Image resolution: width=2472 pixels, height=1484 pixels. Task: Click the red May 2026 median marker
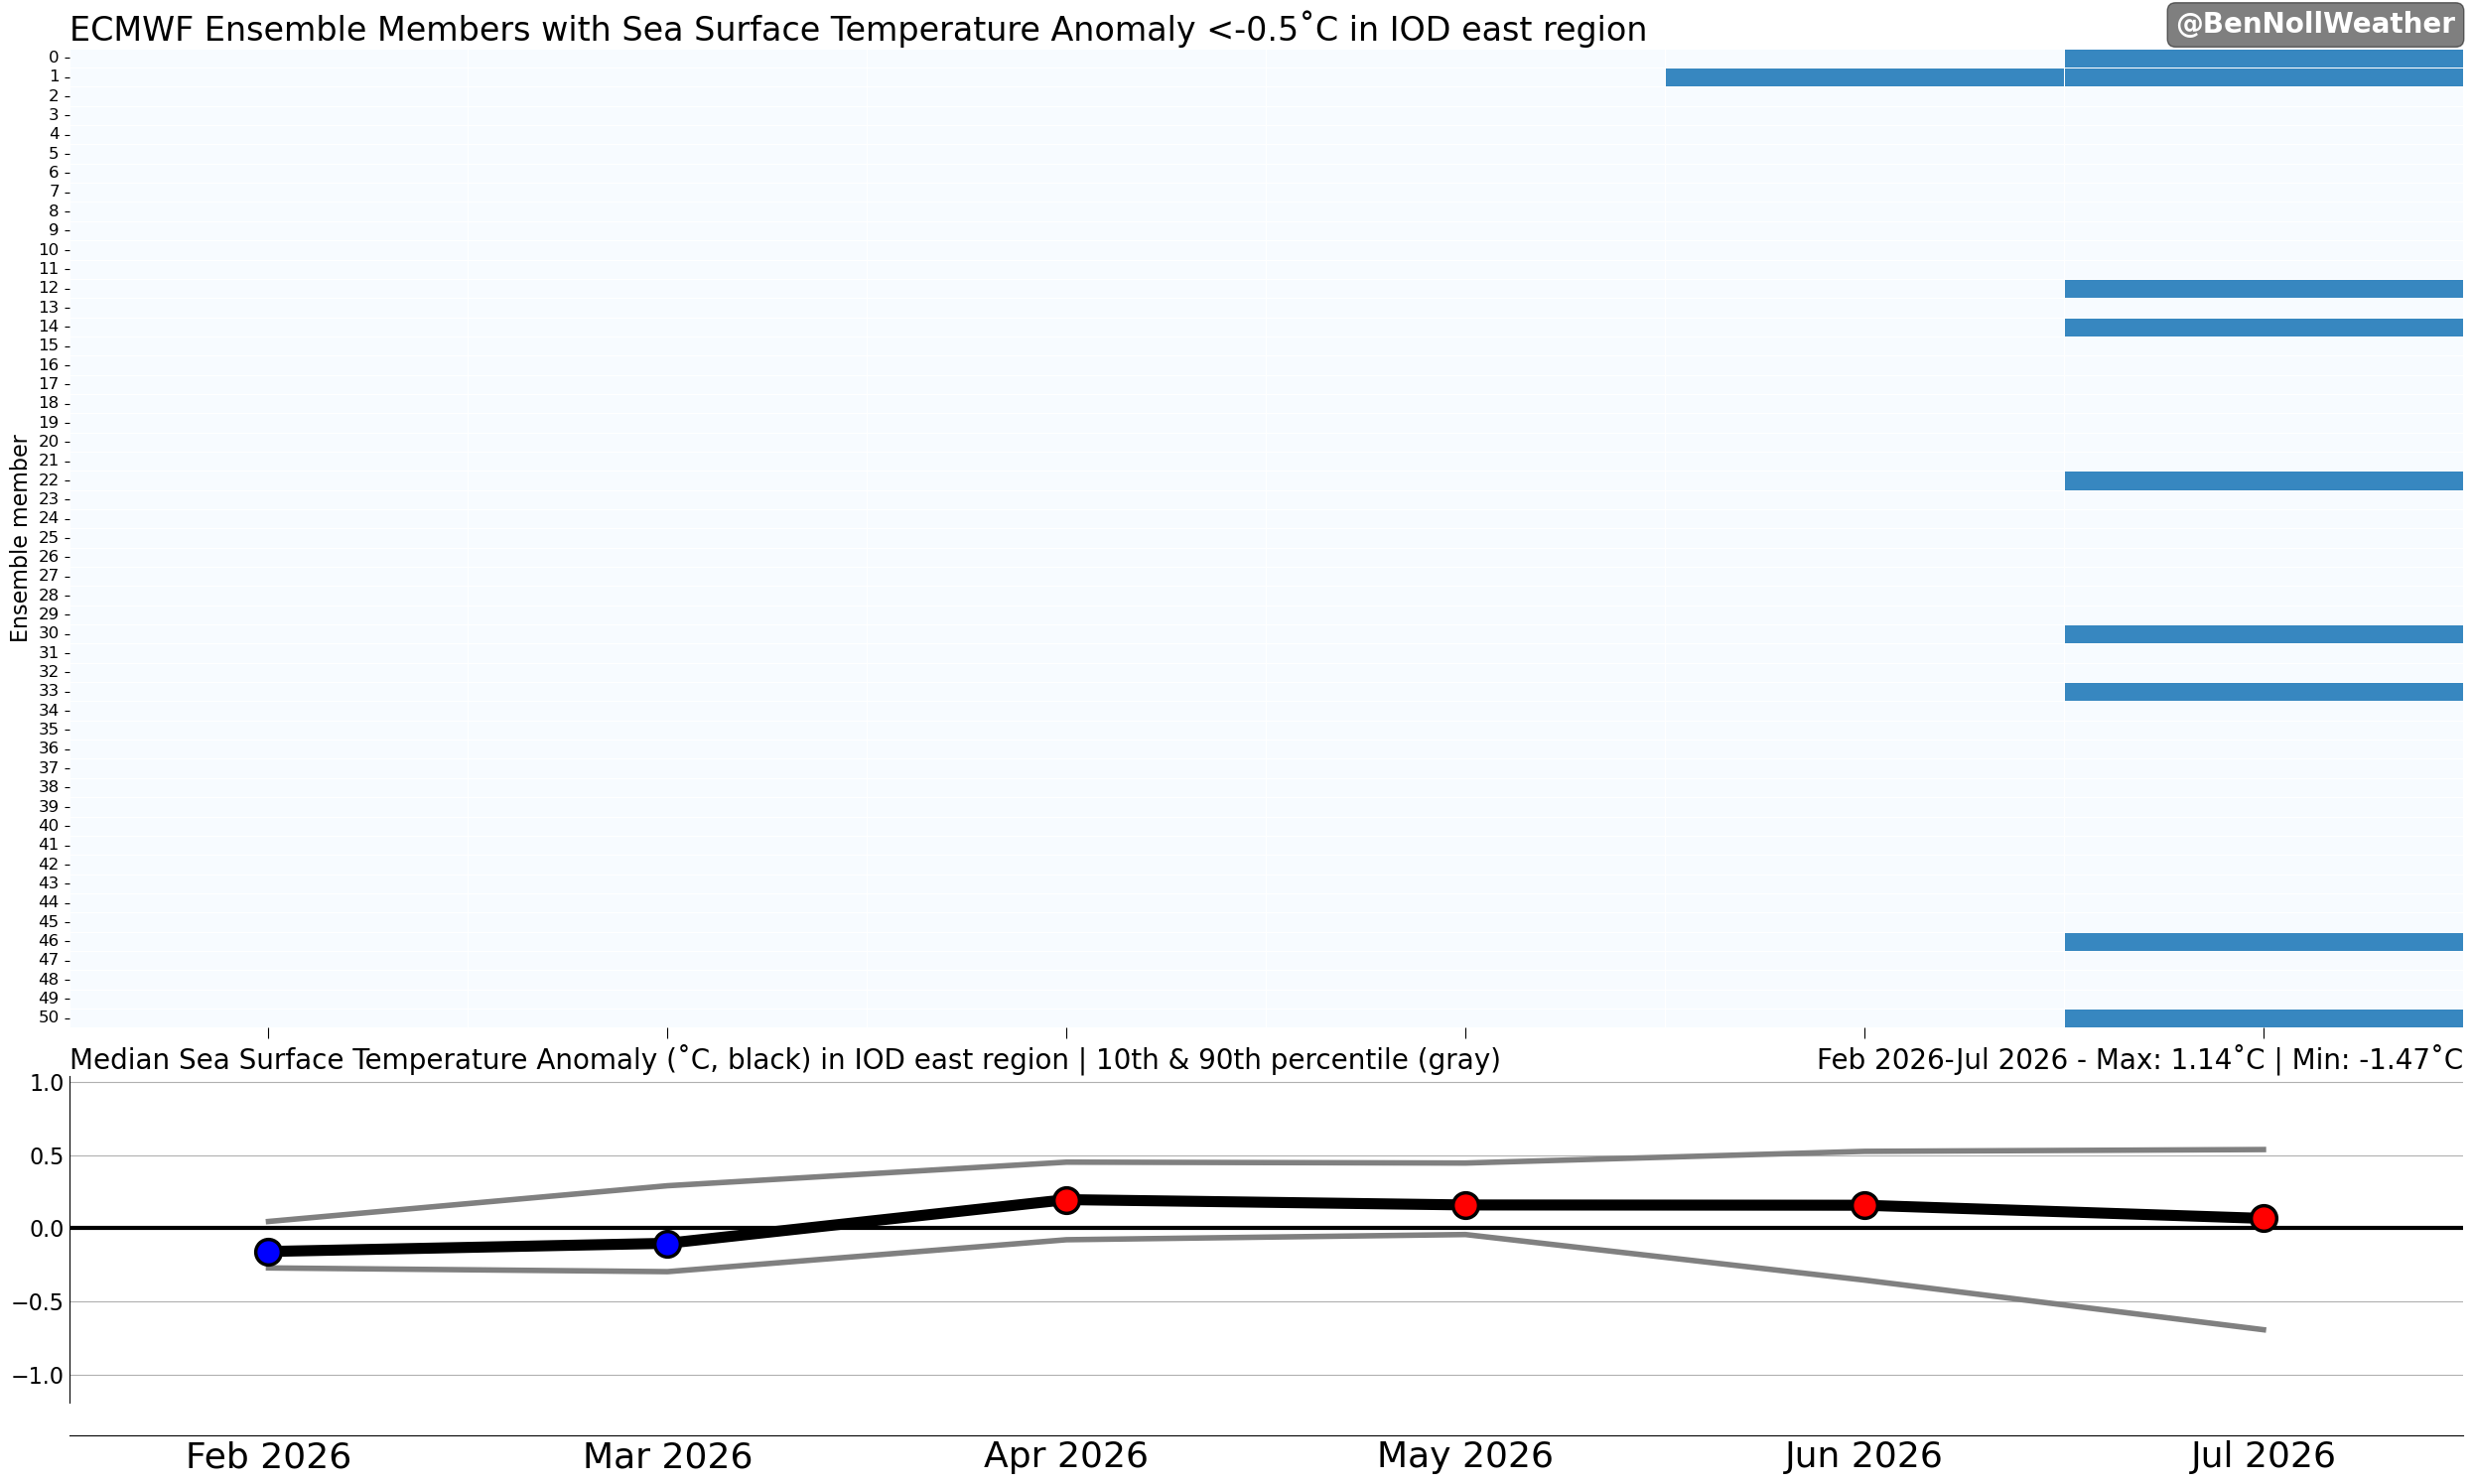[1465, 1205]
